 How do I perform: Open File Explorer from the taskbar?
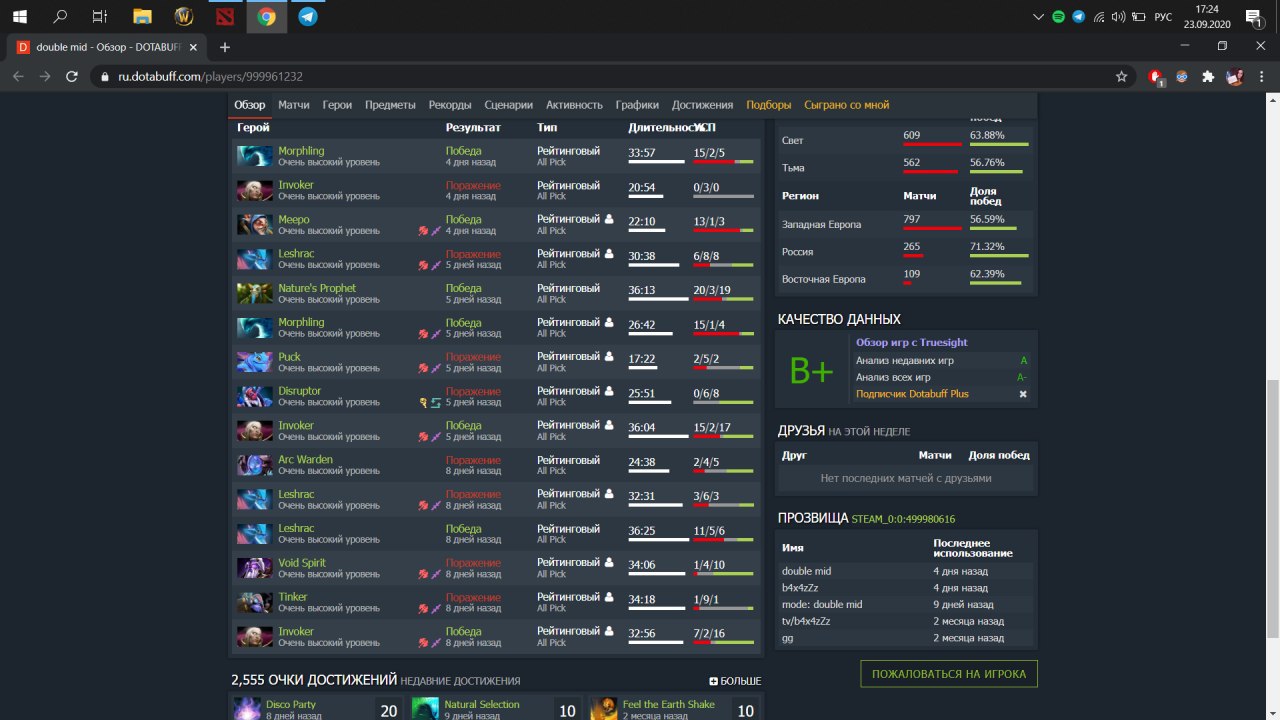[x=143, y=16]
